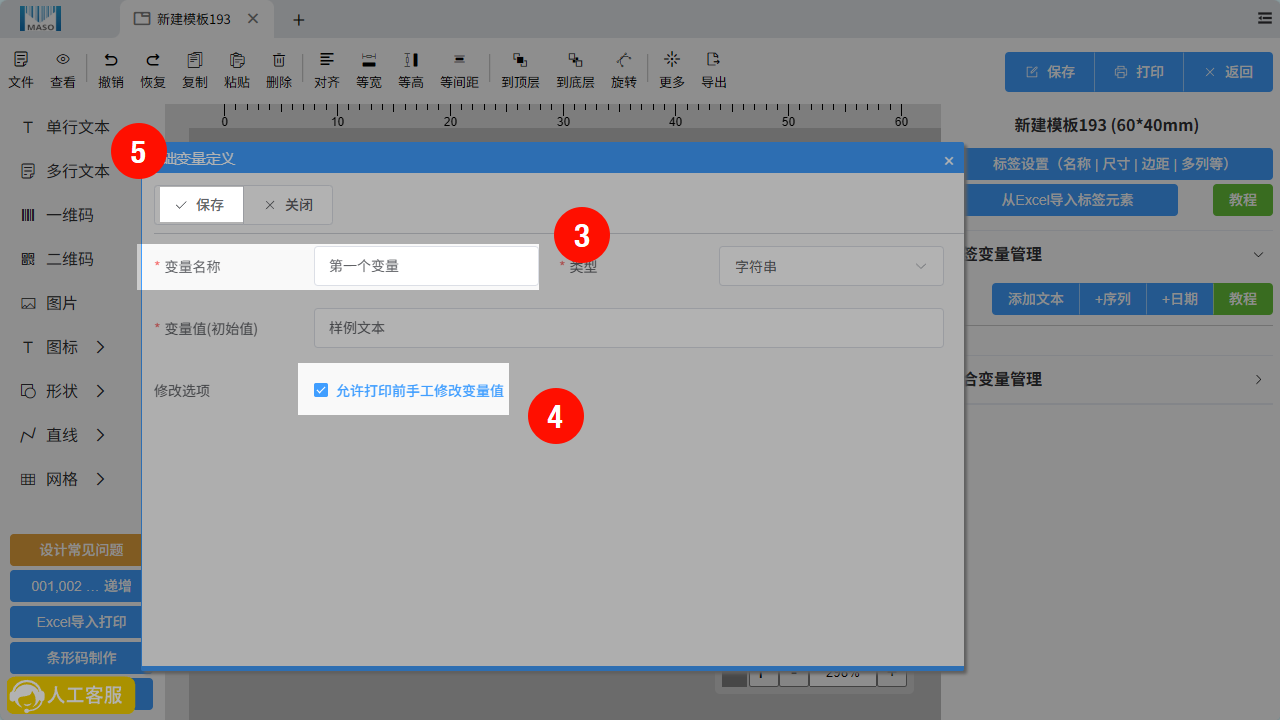The image size is (1280, 720).
Task: Add a new tab with plus icon
Action: pos(298,19)
